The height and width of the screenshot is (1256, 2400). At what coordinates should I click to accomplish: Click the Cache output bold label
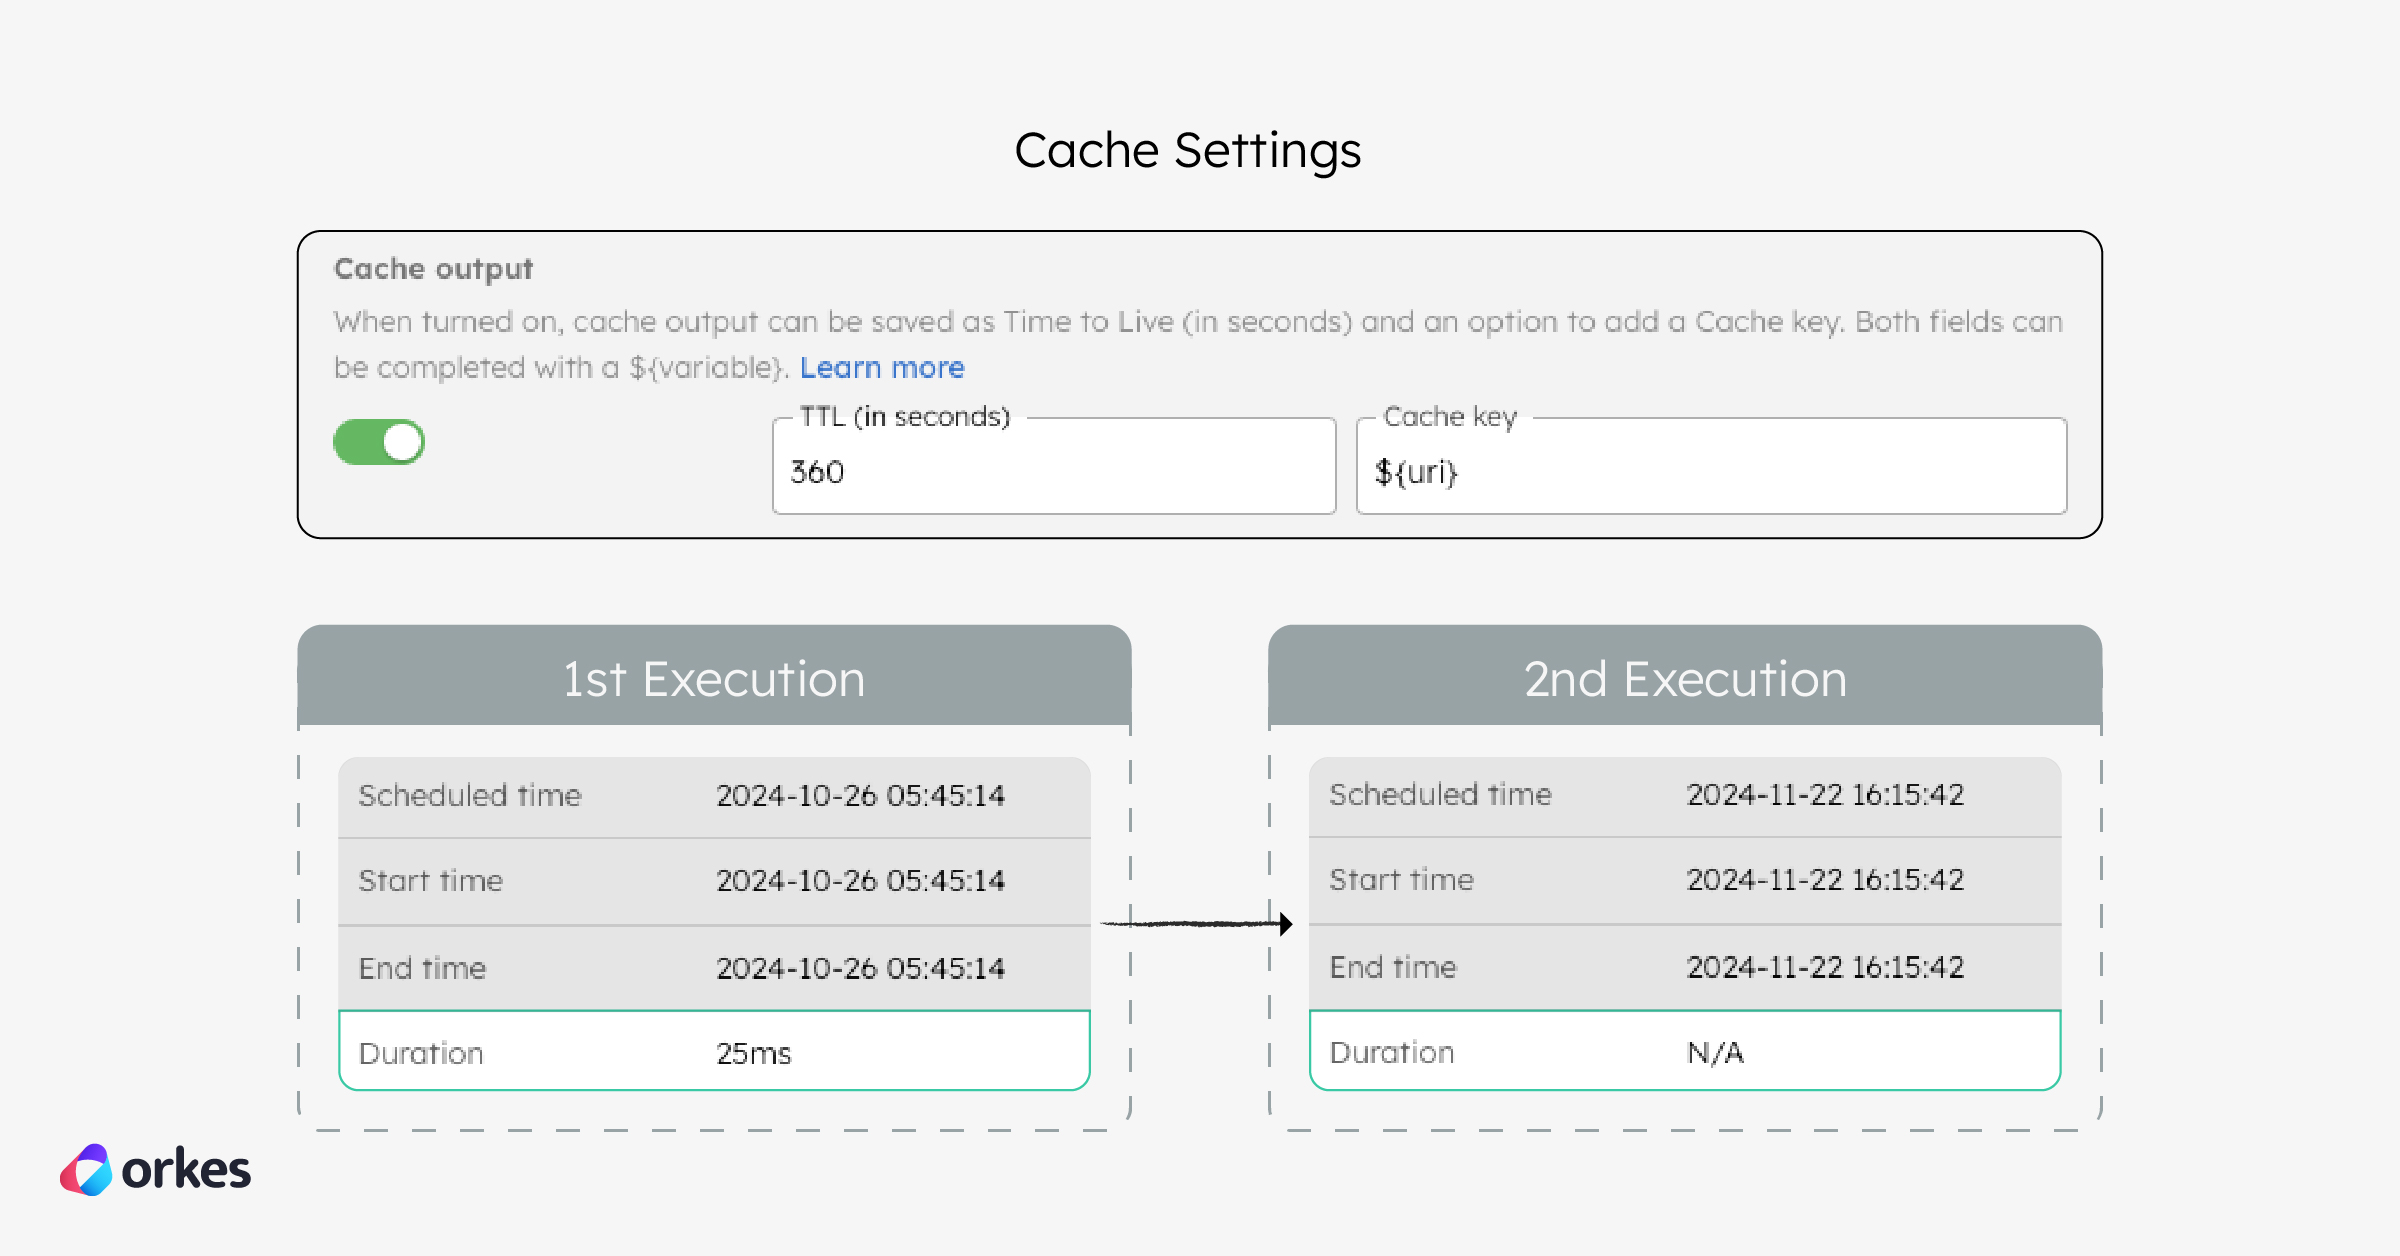(433, 268)
